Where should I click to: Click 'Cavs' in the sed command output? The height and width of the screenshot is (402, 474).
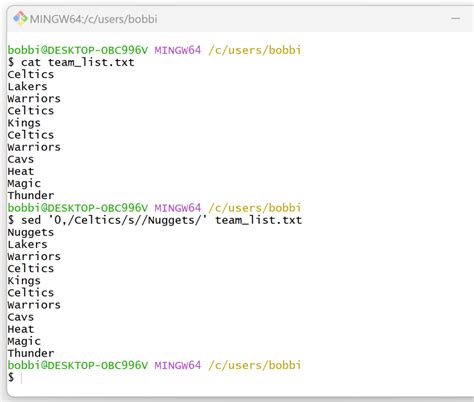(21, 317)
